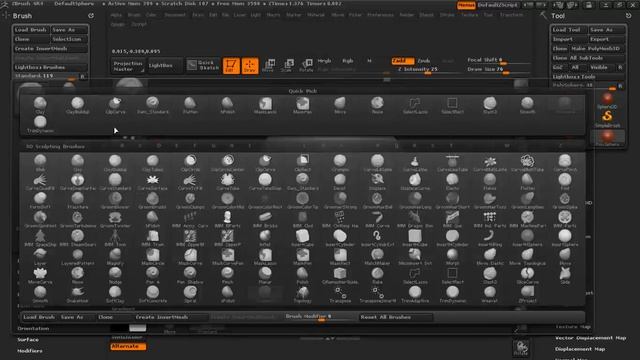640x360 pixels.
Task: Choose the ClipCircle brush
Action: pyautogui.click(x=190, y=163)
